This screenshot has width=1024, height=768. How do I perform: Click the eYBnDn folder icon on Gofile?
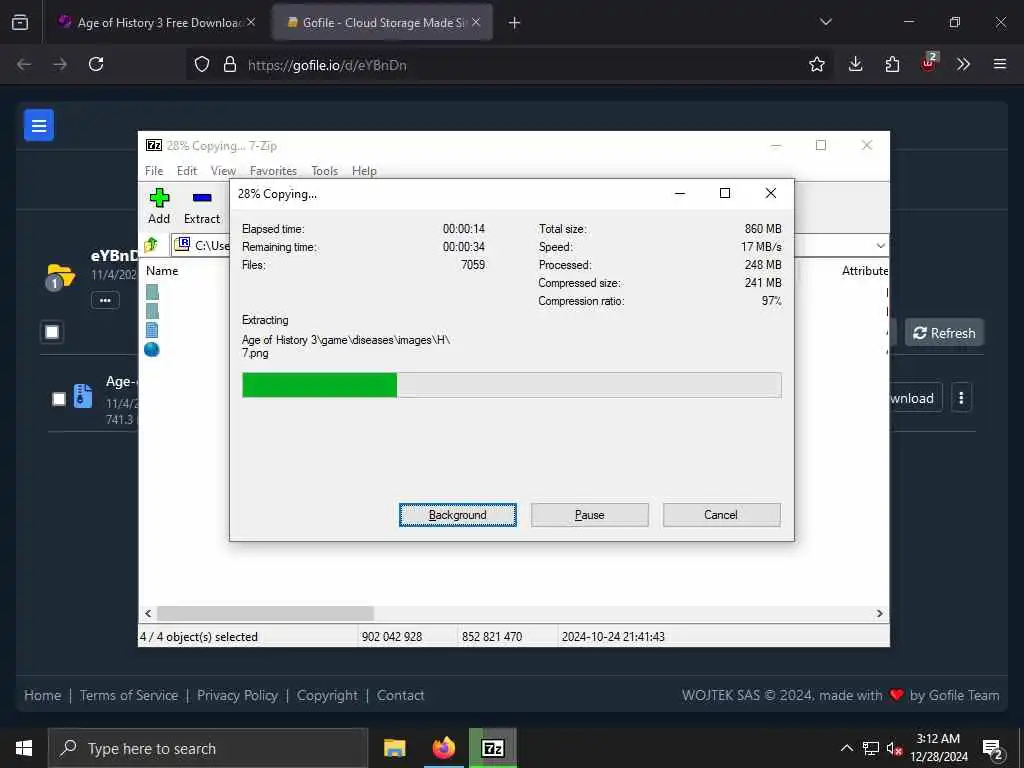(60, 277)
